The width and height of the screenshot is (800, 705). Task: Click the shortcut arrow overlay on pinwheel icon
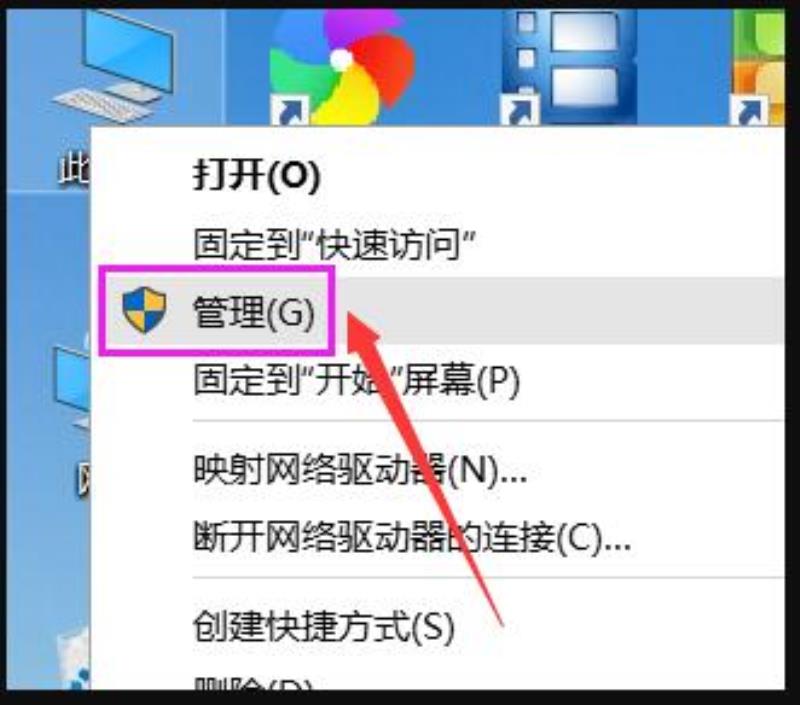[289, 110]
